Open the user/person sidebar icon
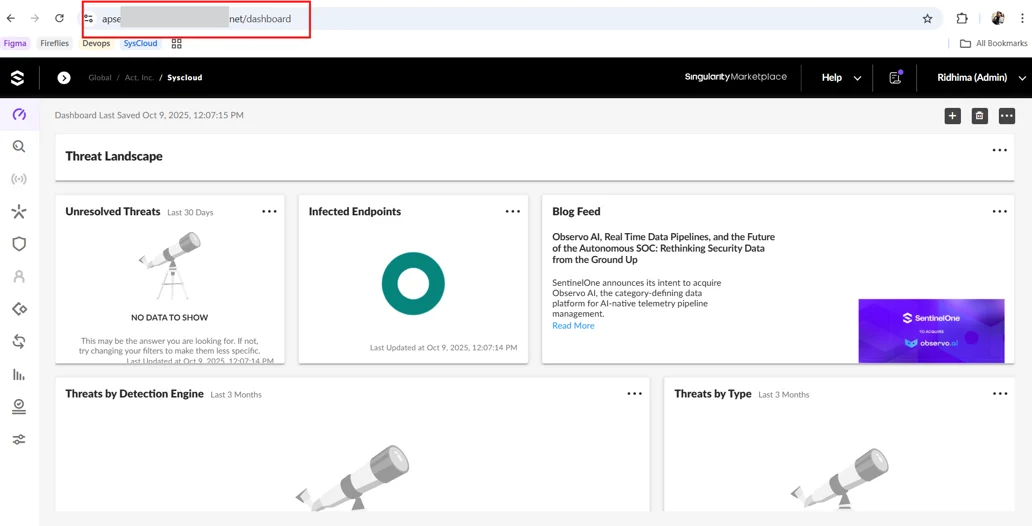Viewport: 1032px width, 526px height. 19,276
